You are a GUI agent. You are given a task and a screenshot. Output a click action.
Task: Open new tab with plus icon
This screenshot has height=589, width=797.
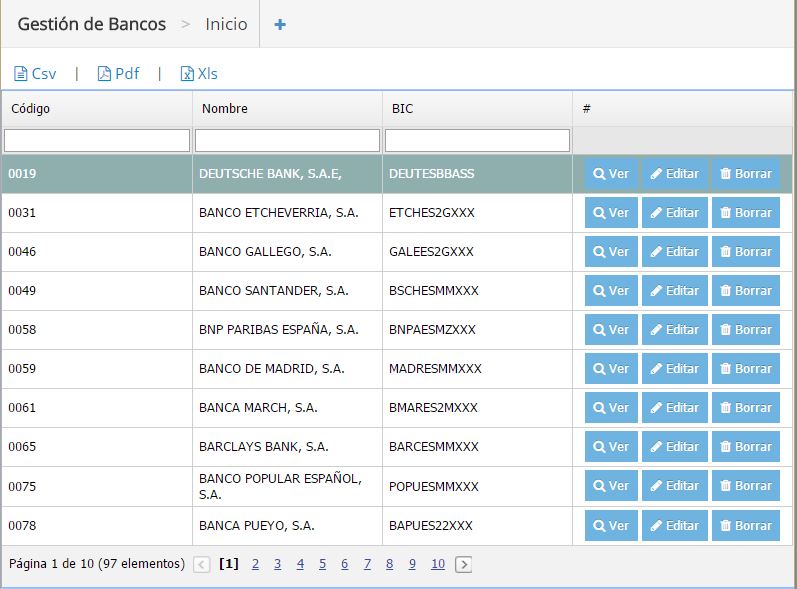[280, 24]
